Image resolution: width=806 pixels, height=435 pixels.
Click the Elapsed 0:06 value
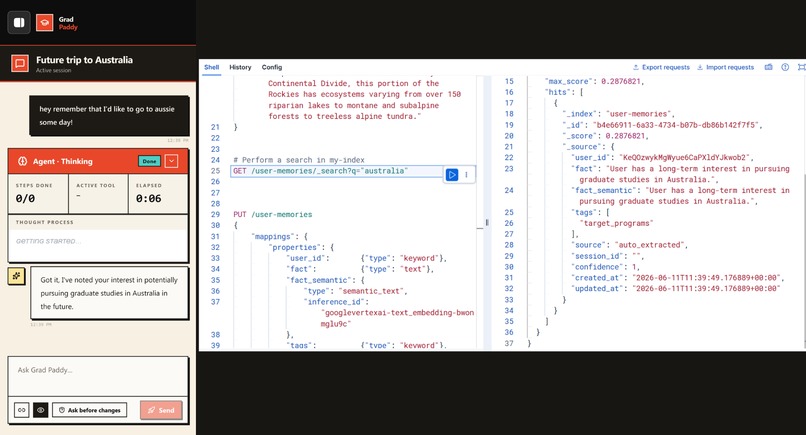click(x=149, y=198)
